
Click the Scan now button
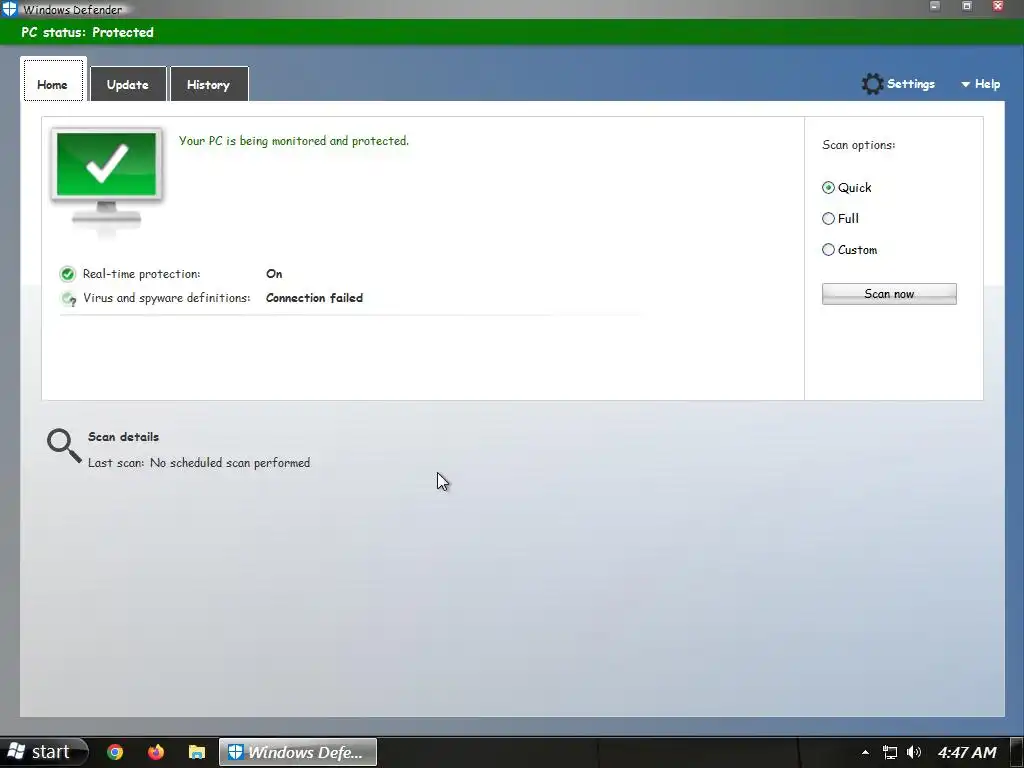[889, 294]
